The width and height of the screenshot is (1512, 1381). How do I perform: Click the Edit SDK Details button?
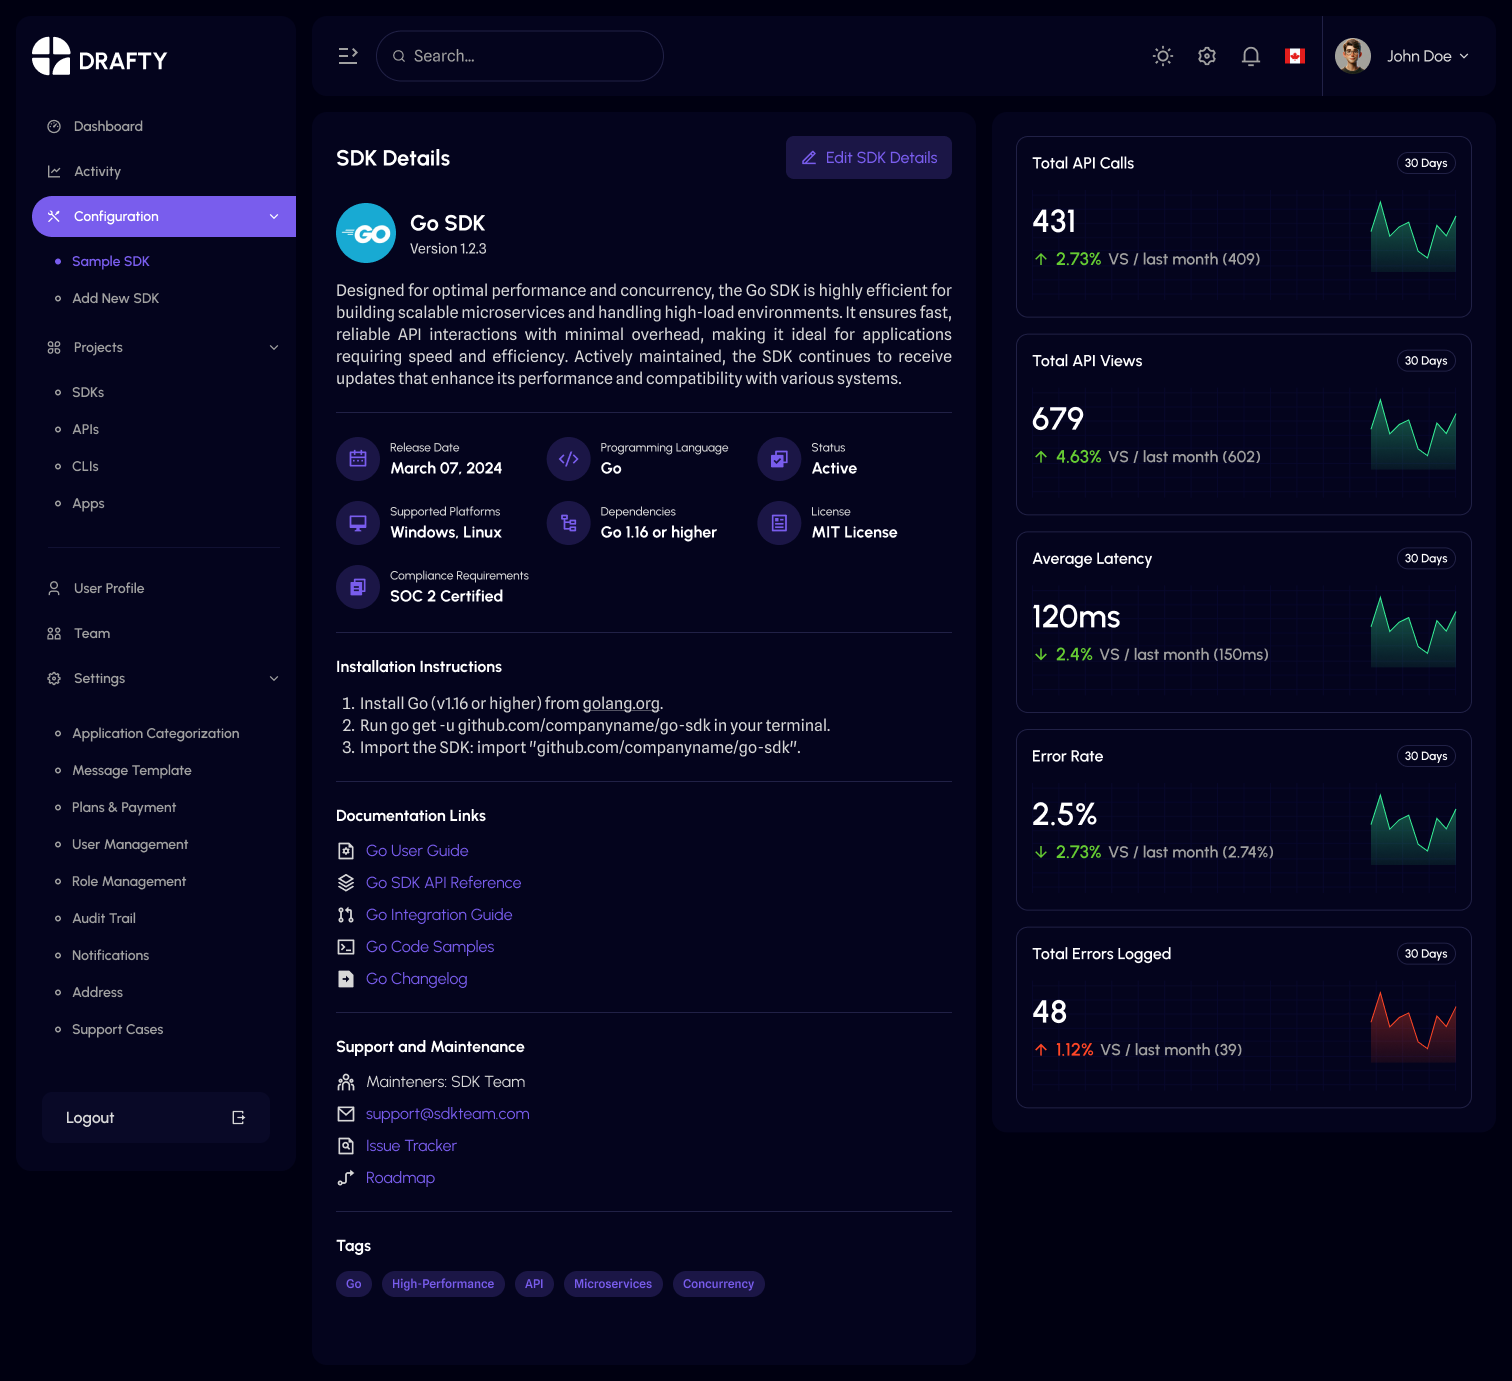(869, 158)
